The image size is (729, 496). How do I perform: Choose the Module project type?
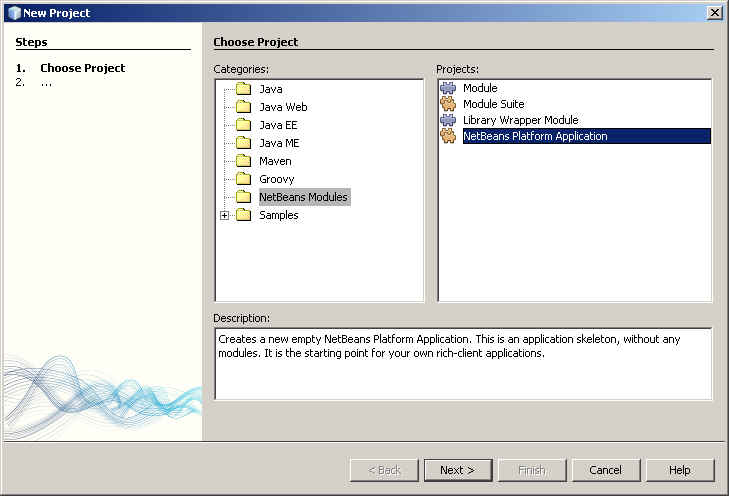(x=480, y=88)
